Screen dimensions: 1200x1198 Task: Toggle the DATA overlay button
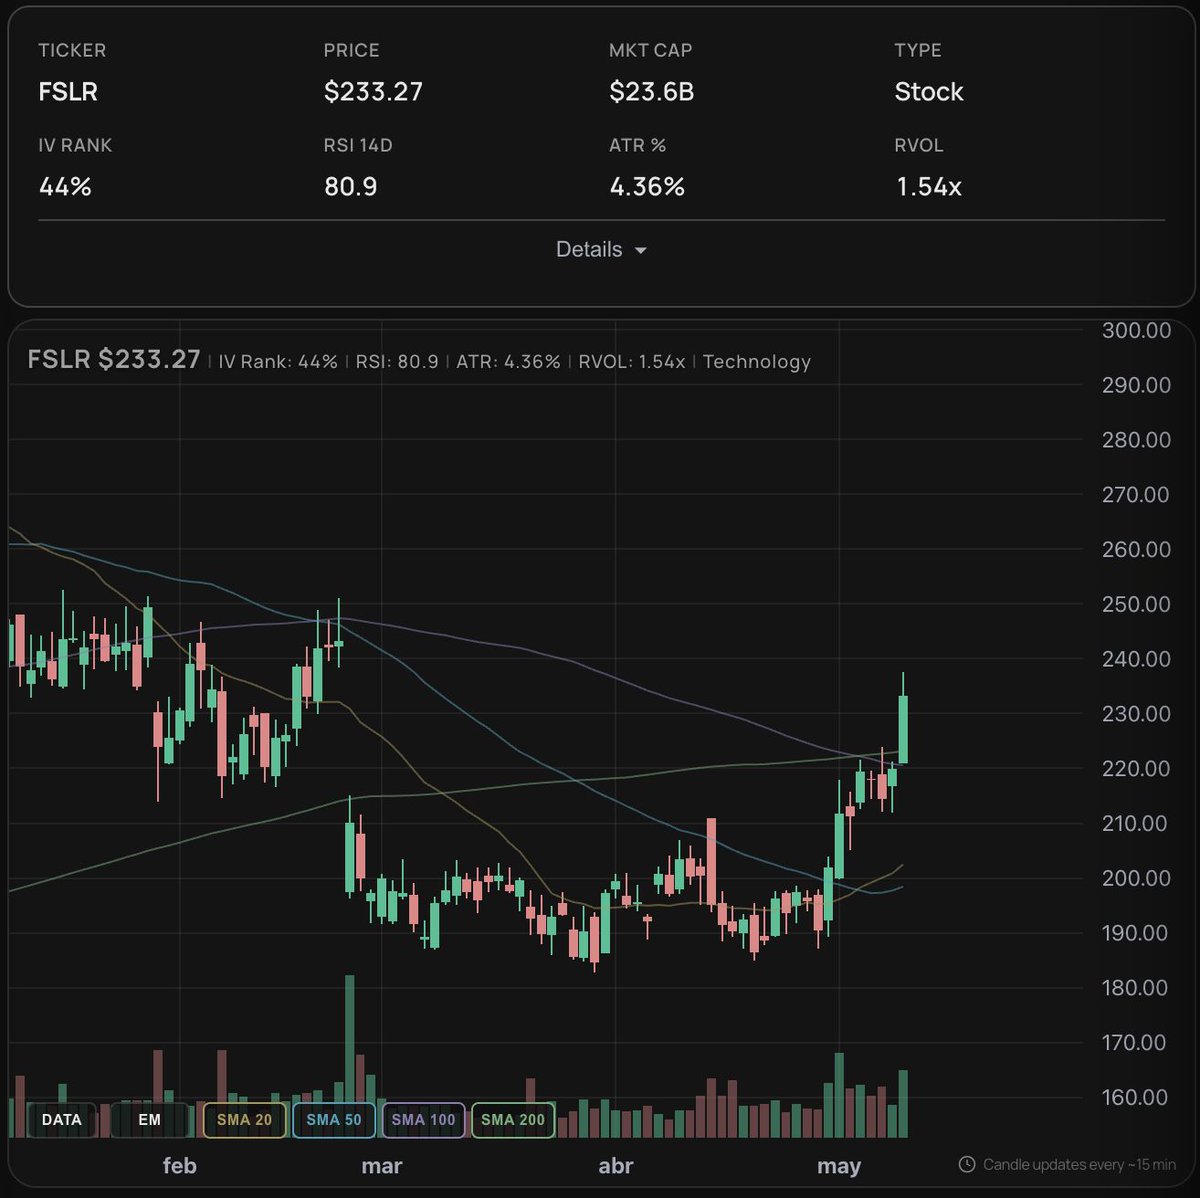tap(61, 1120)
